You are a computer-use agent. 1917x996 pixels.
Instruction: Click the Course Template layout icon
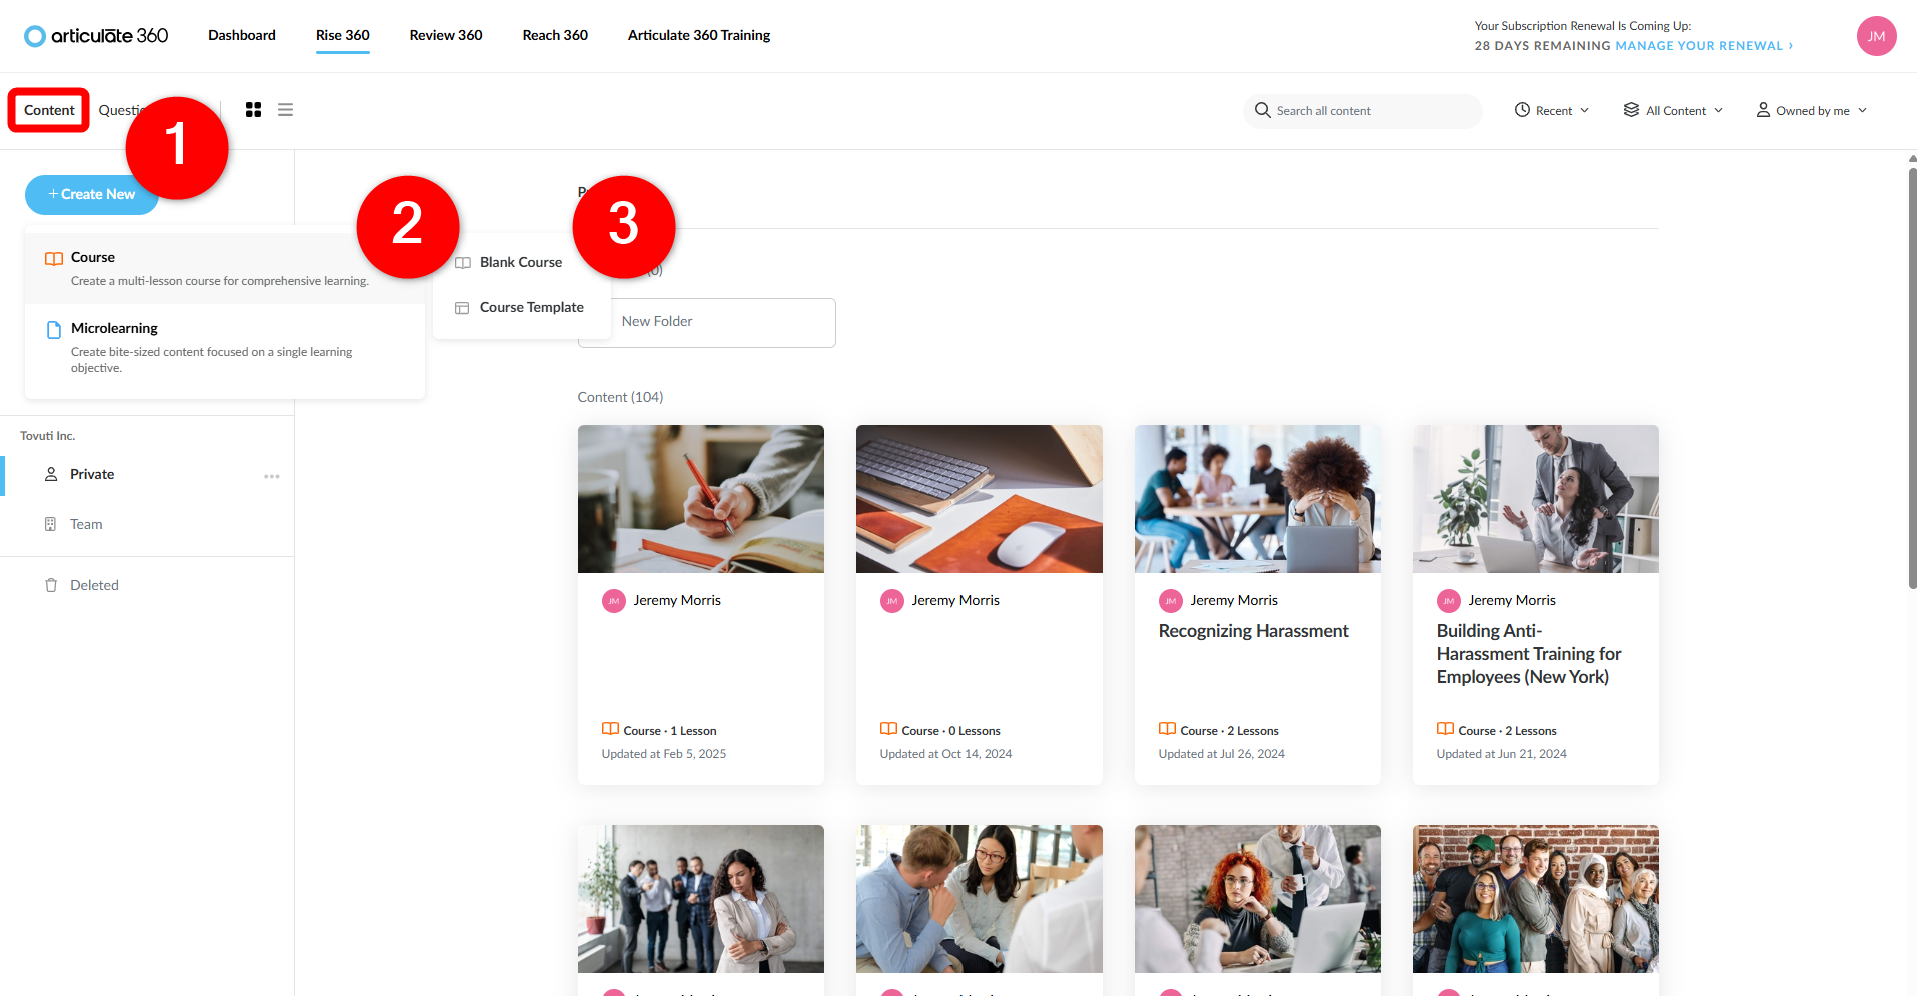[462, 308]
